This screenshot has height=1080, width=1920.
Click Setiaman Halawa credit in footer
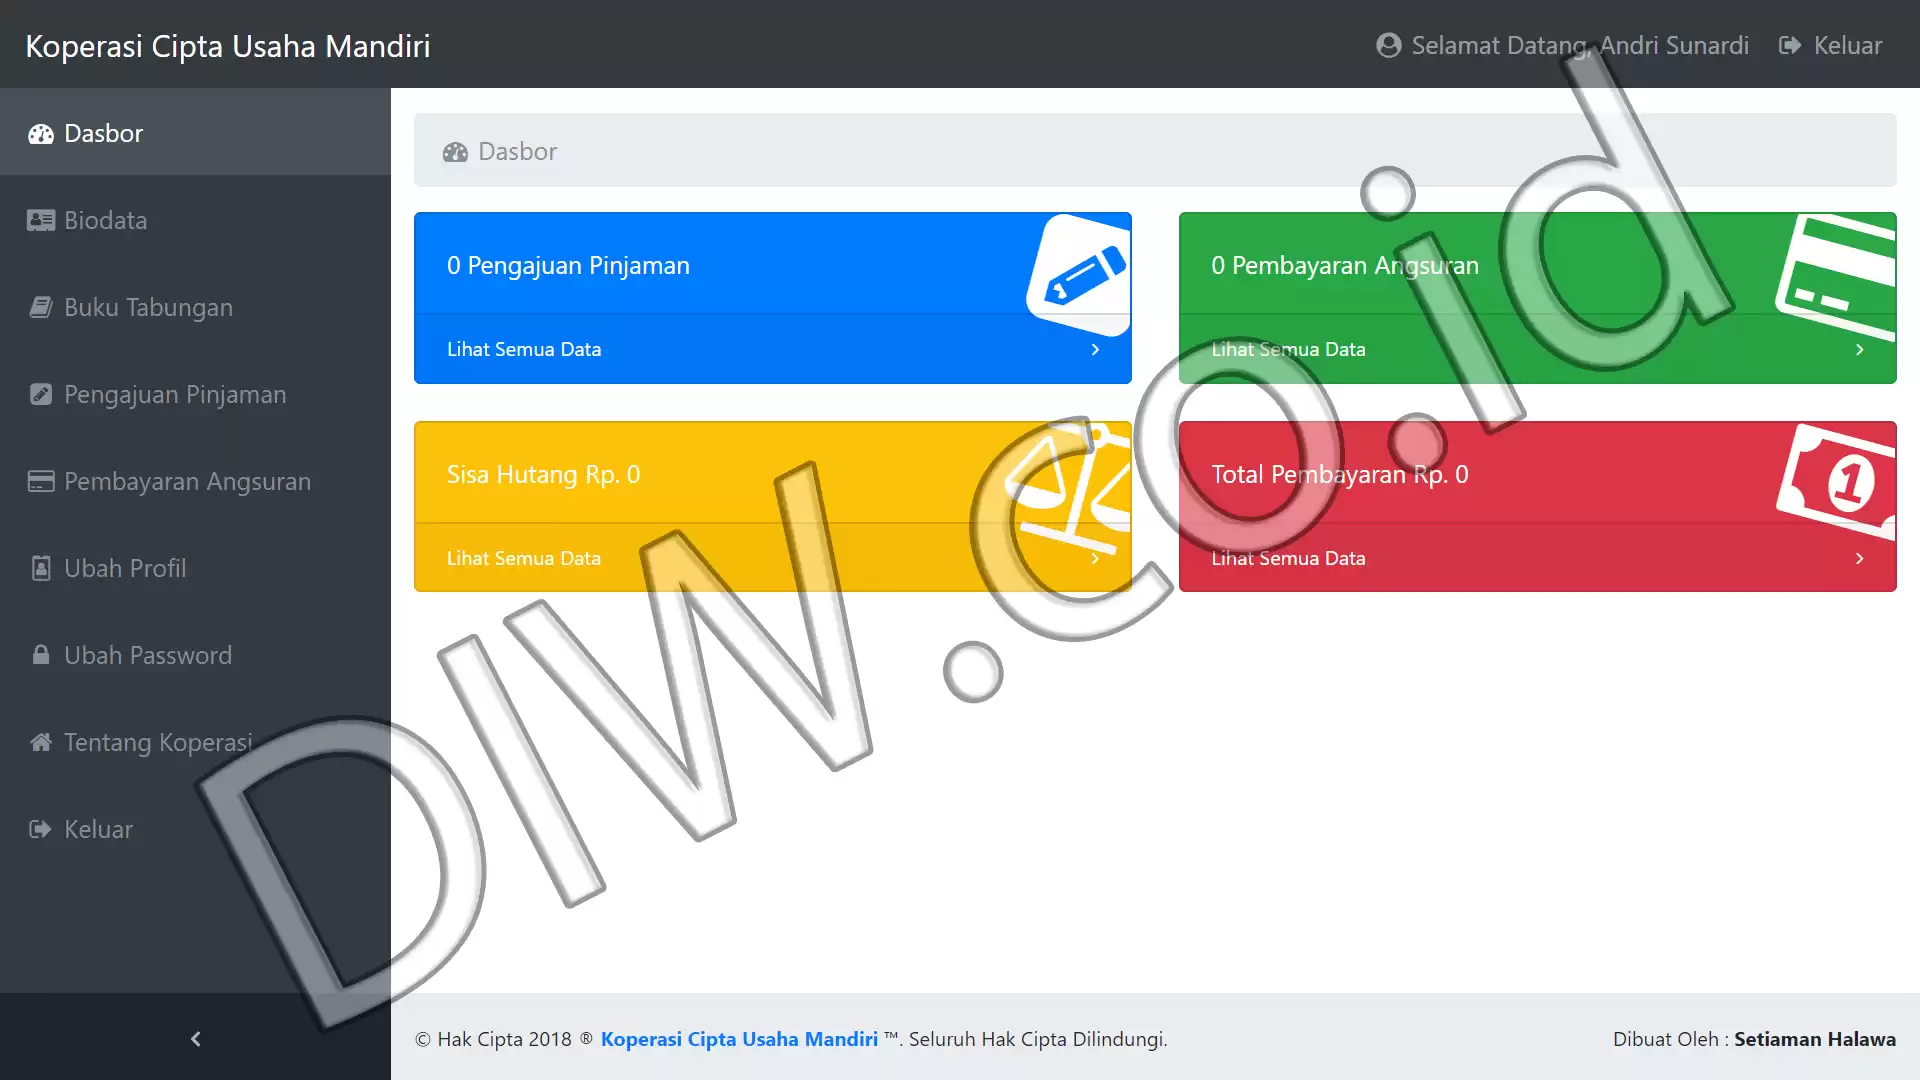1815,1039
